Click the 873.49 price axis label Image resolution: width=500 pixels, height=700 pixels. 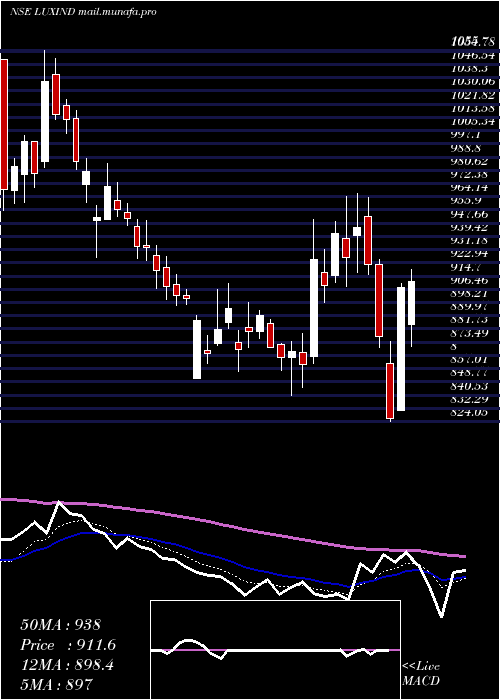[470, 333]
